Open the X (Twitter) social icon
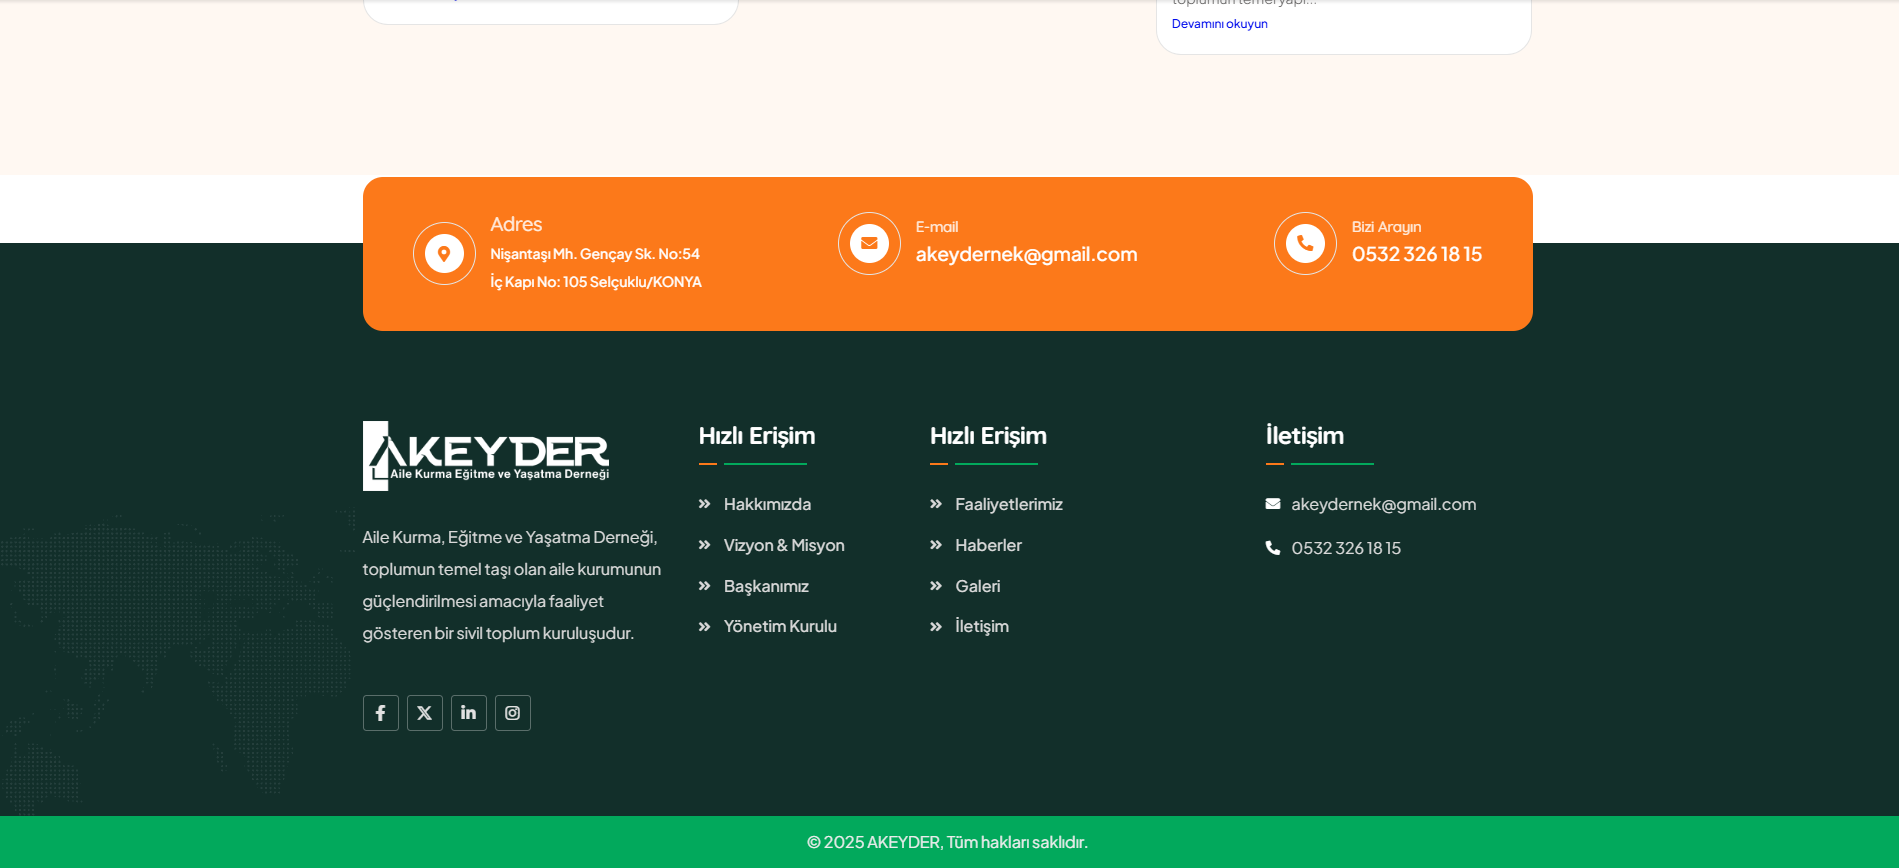1899x868 pixels. tap(424, 713)
